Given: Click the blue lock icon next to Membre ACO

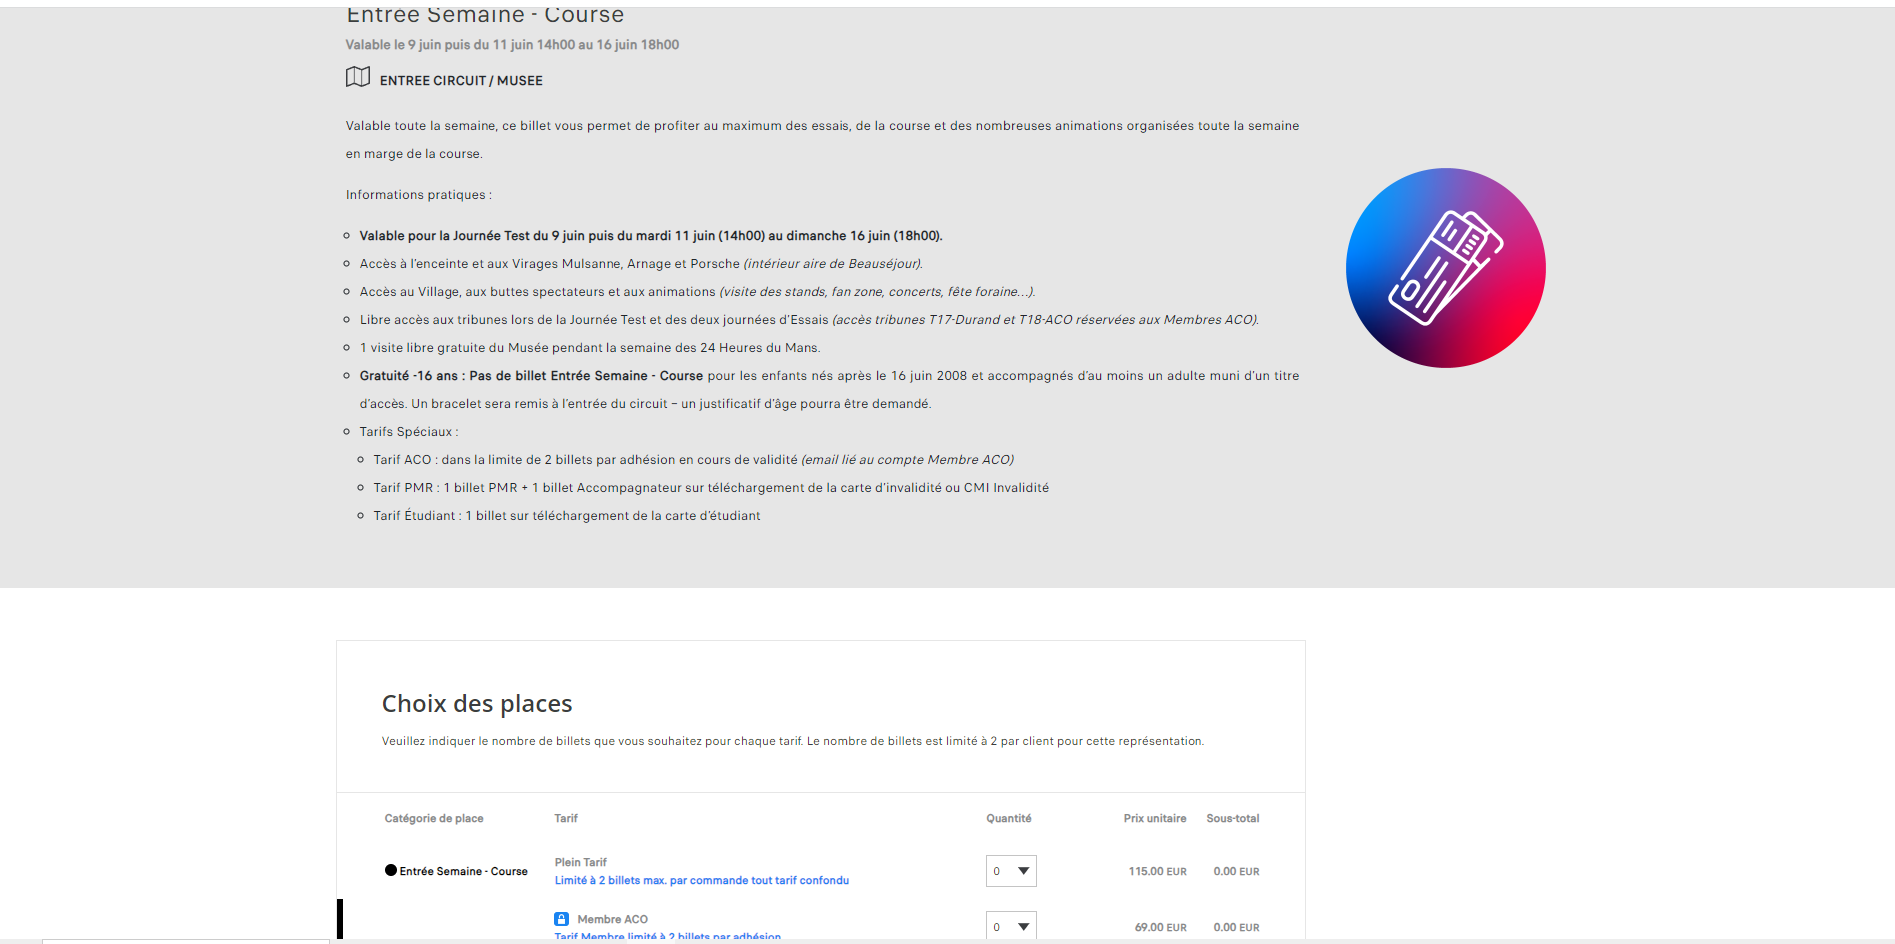Looking at the screenshot, I should [x=562, y=919].
